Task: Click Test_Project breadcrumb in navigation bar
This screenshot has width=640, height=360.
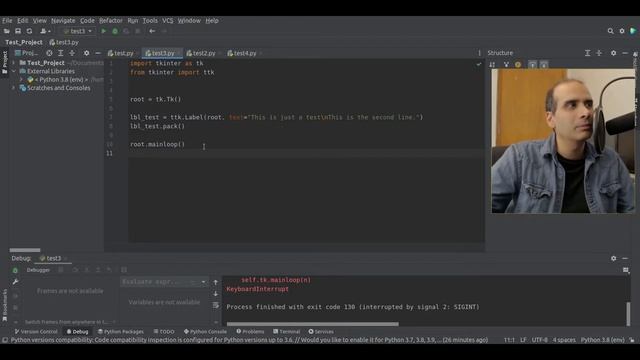Action: coord(24,42)
